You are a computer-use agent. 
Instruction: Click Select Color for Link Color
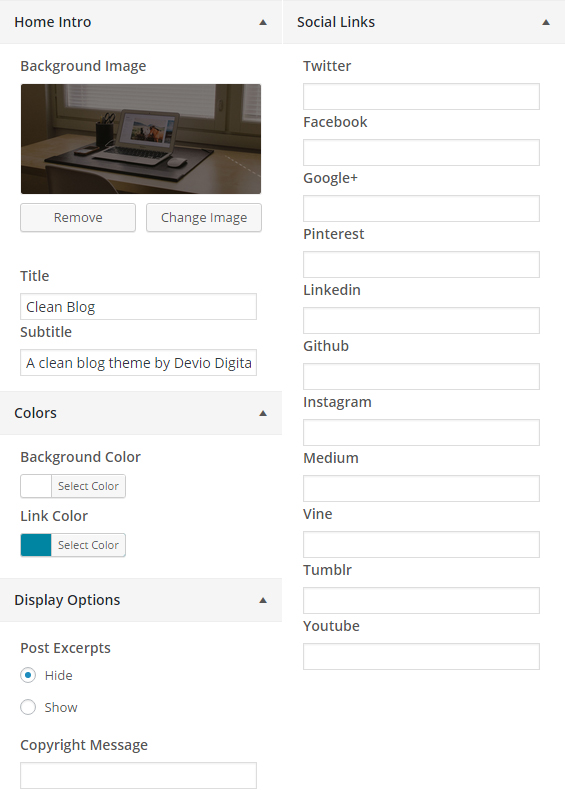coord(88,545)
